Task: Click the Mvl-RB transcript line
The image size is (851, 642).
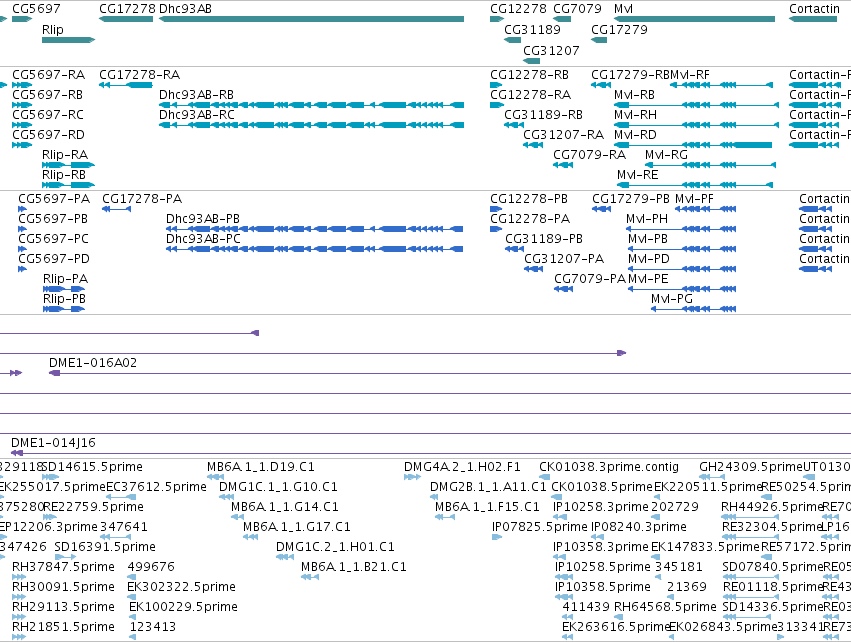Action: tap(696, 105)
